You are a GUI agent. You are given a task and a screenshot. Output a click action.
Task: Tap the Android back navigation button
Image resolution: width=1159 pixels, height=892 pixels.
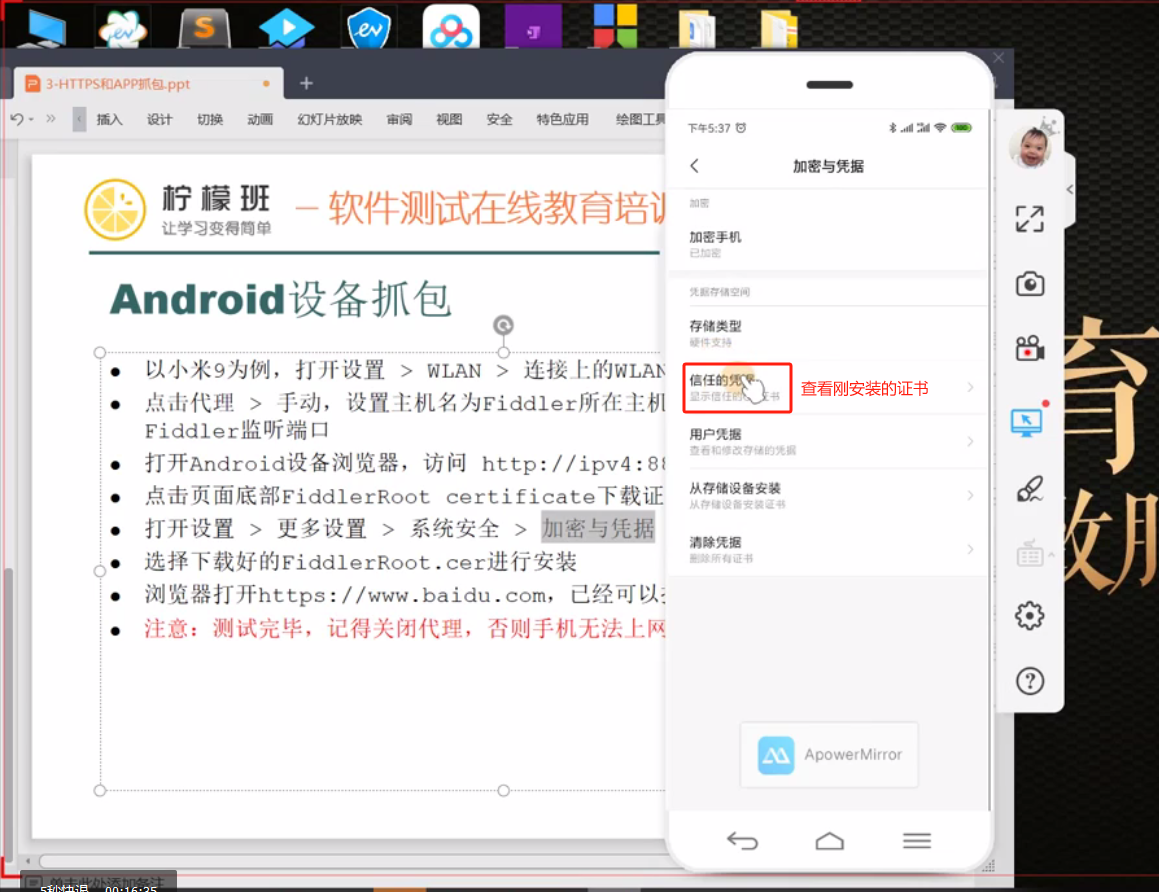742,840
